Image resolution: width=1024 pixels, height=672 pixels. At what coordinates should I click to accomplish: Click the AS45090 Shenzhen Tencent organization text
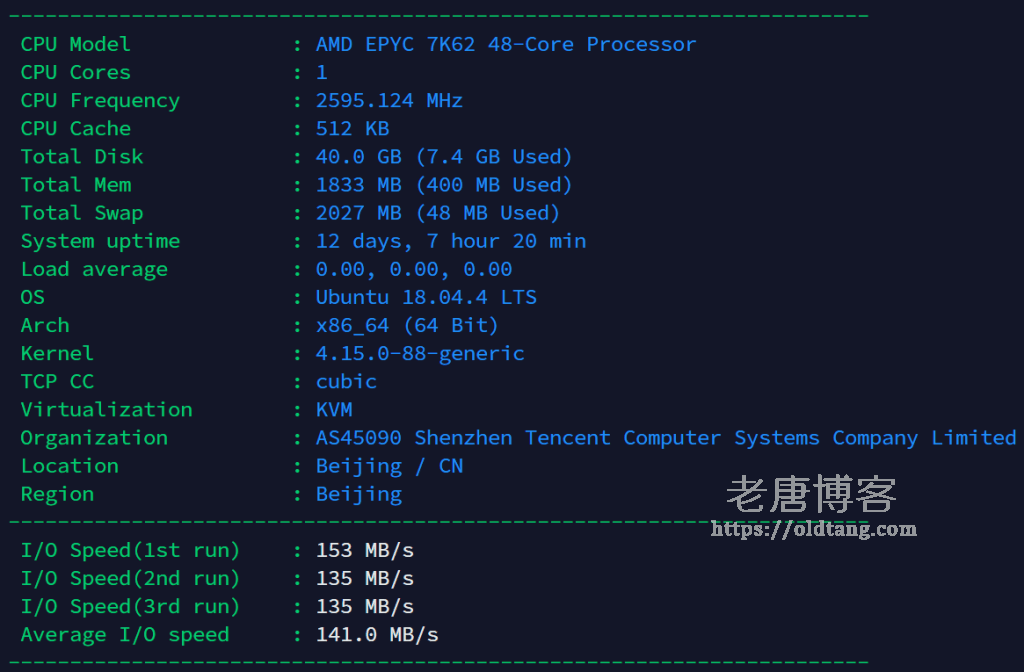tap(666, 437)
